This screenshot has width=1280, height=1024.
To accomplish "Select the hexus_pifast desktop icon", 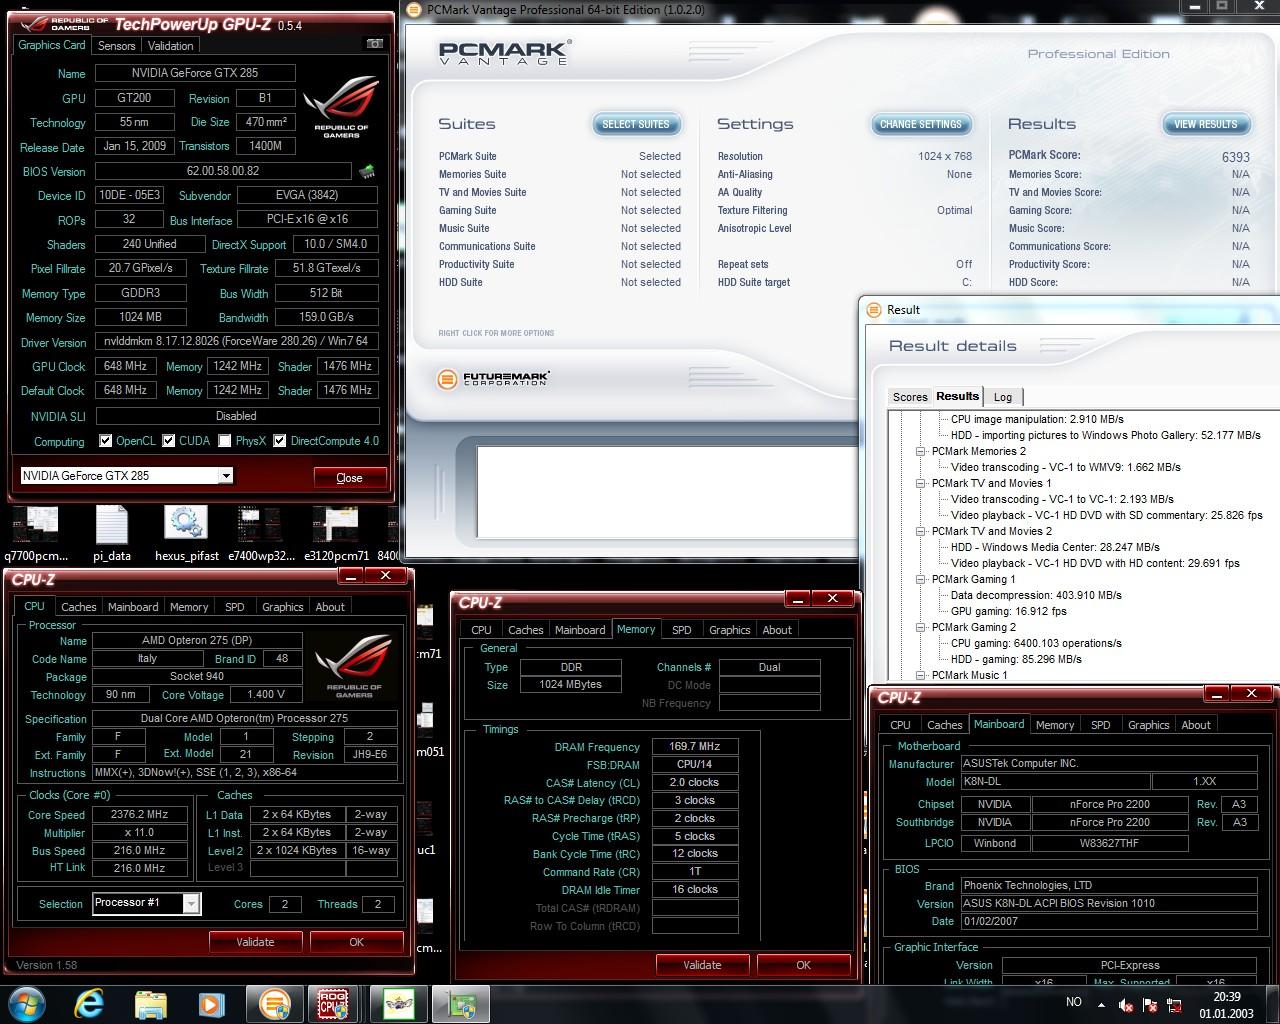I will [186, 534].
